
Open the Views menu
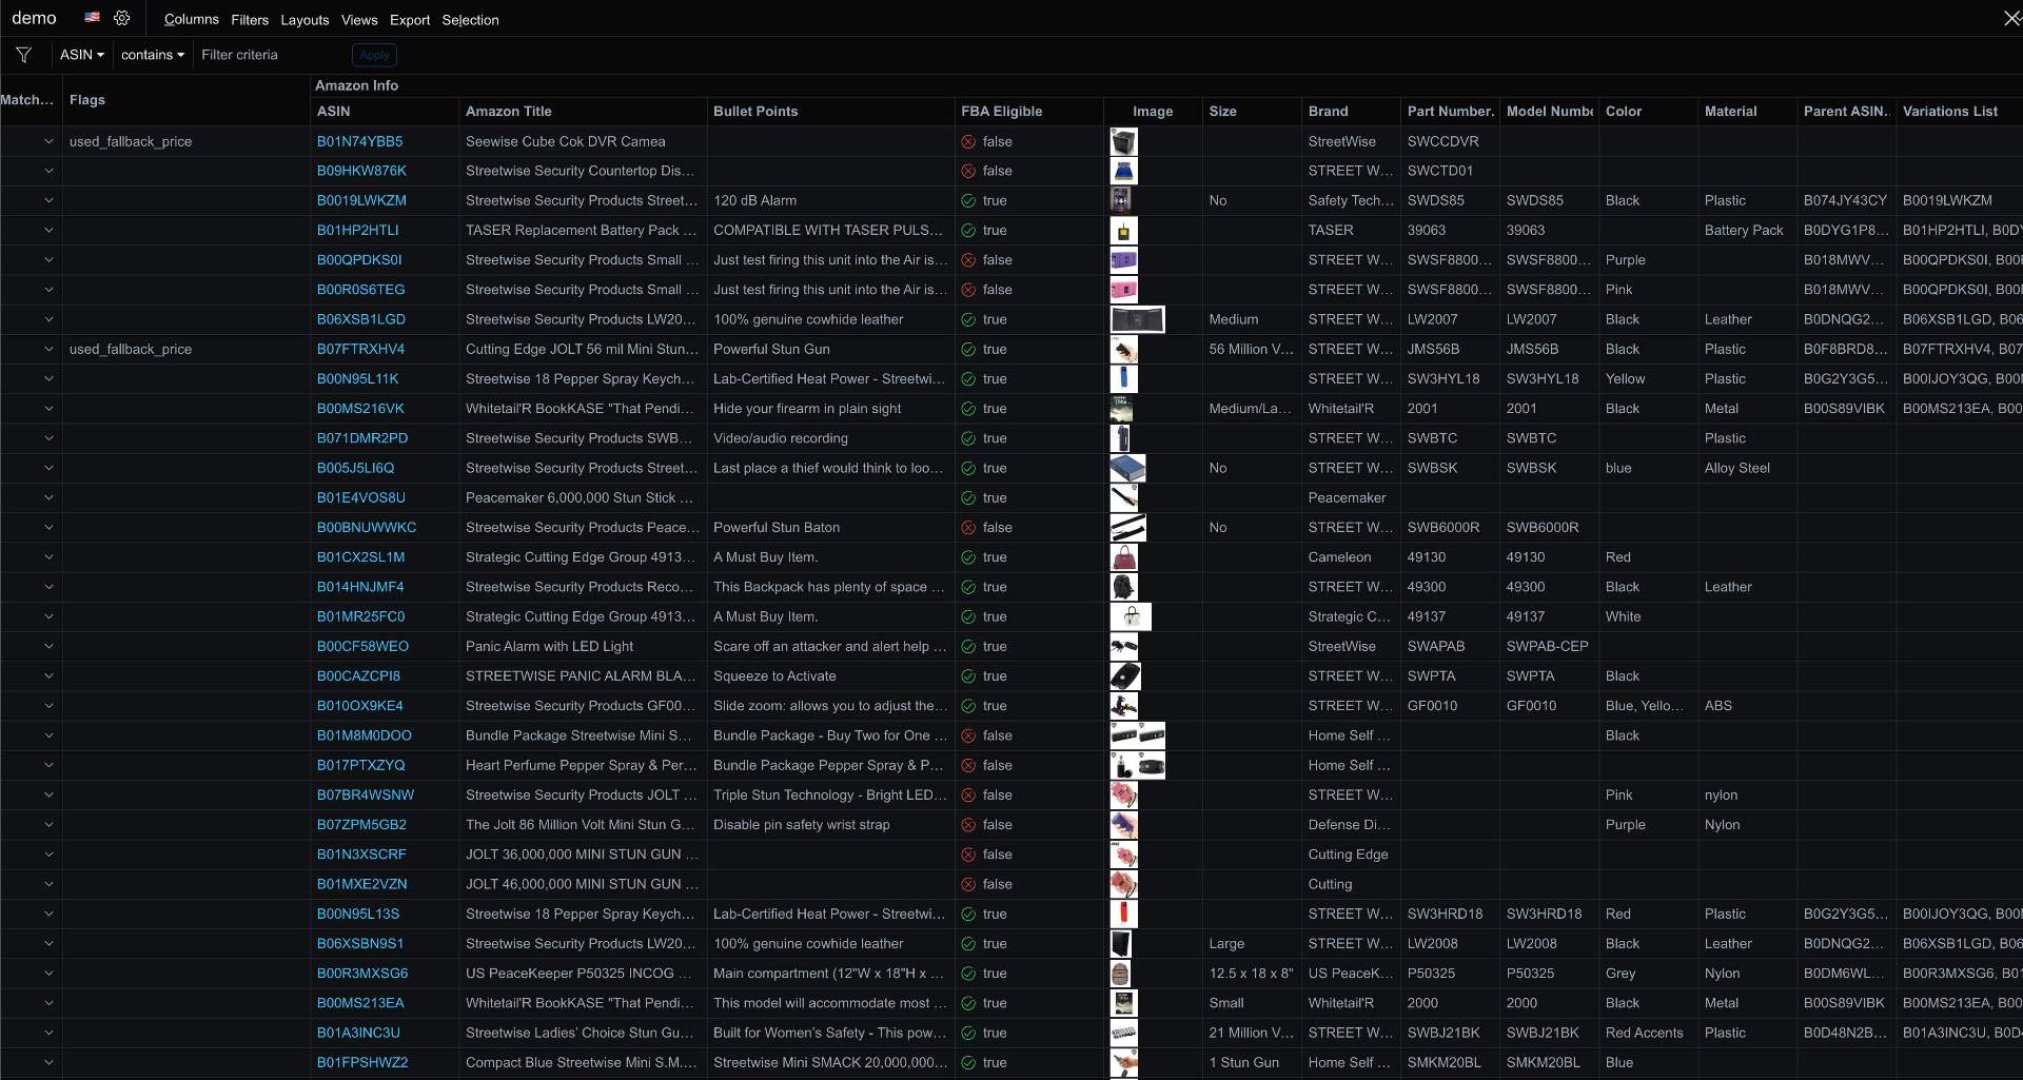(x=359, y=19)
